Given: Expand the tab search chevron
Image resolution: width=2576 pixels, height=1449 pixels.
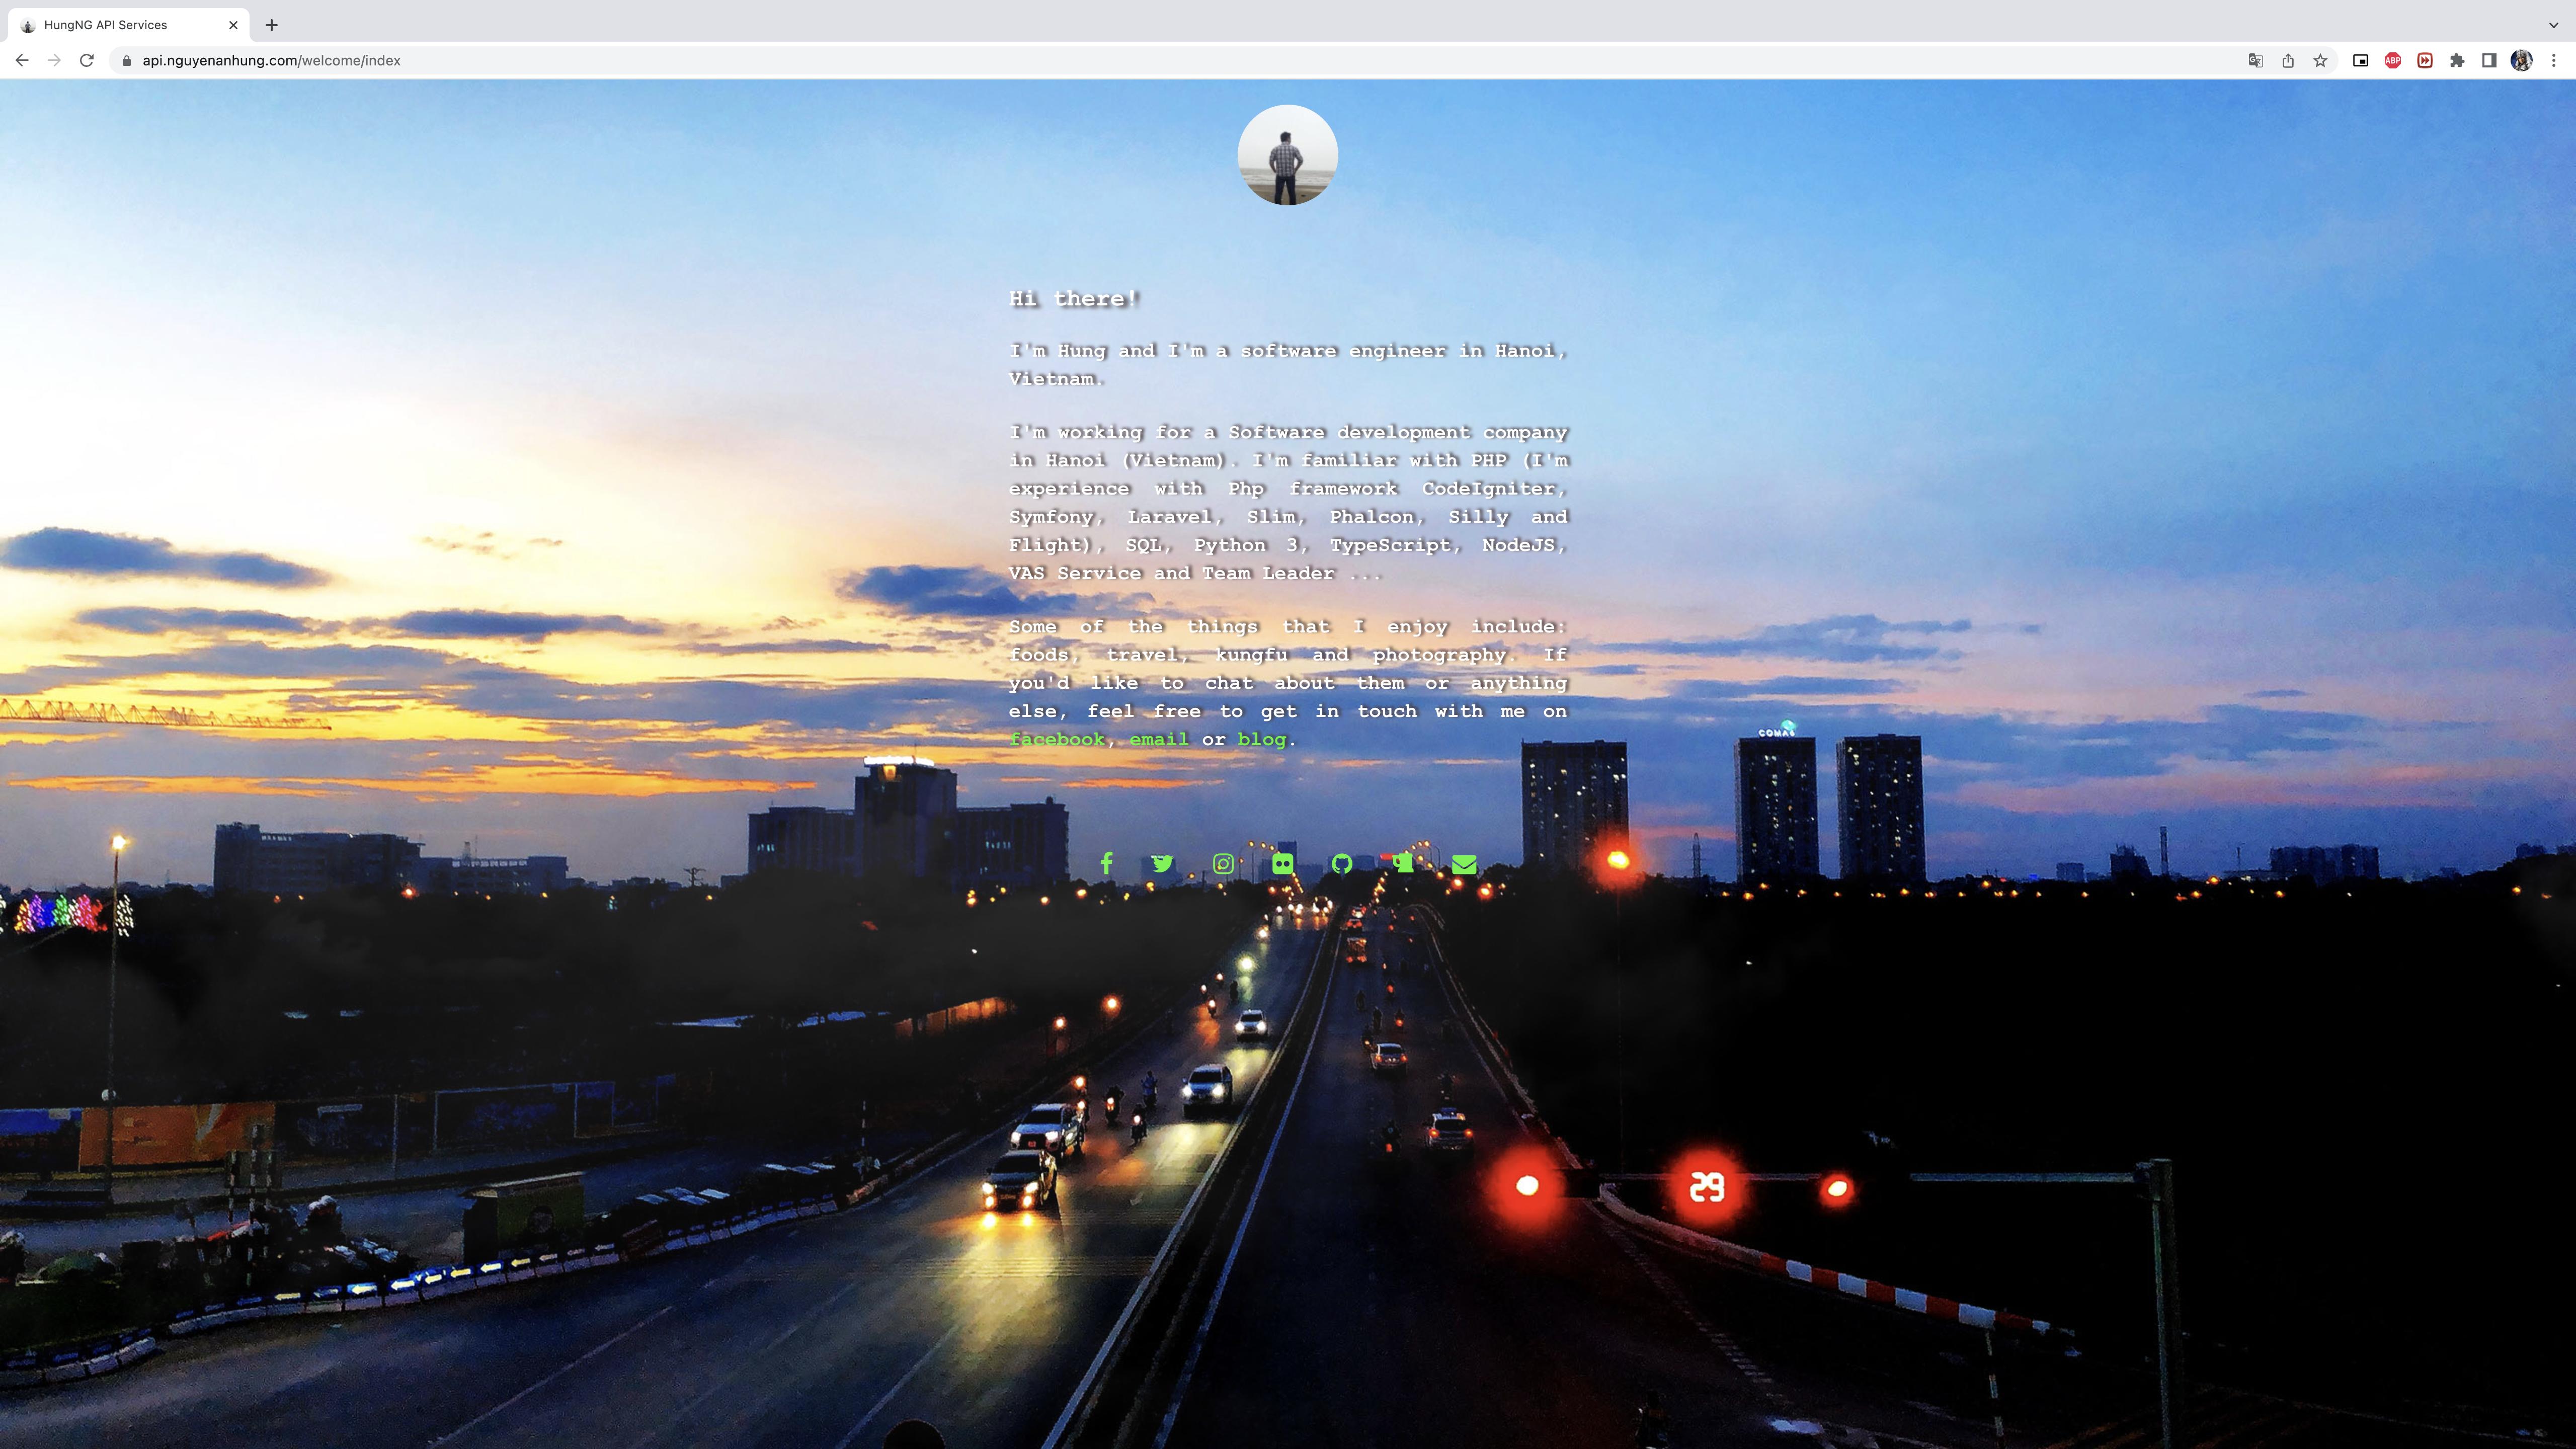Looking at the screenshot, I should click(x=2553, y=25).
